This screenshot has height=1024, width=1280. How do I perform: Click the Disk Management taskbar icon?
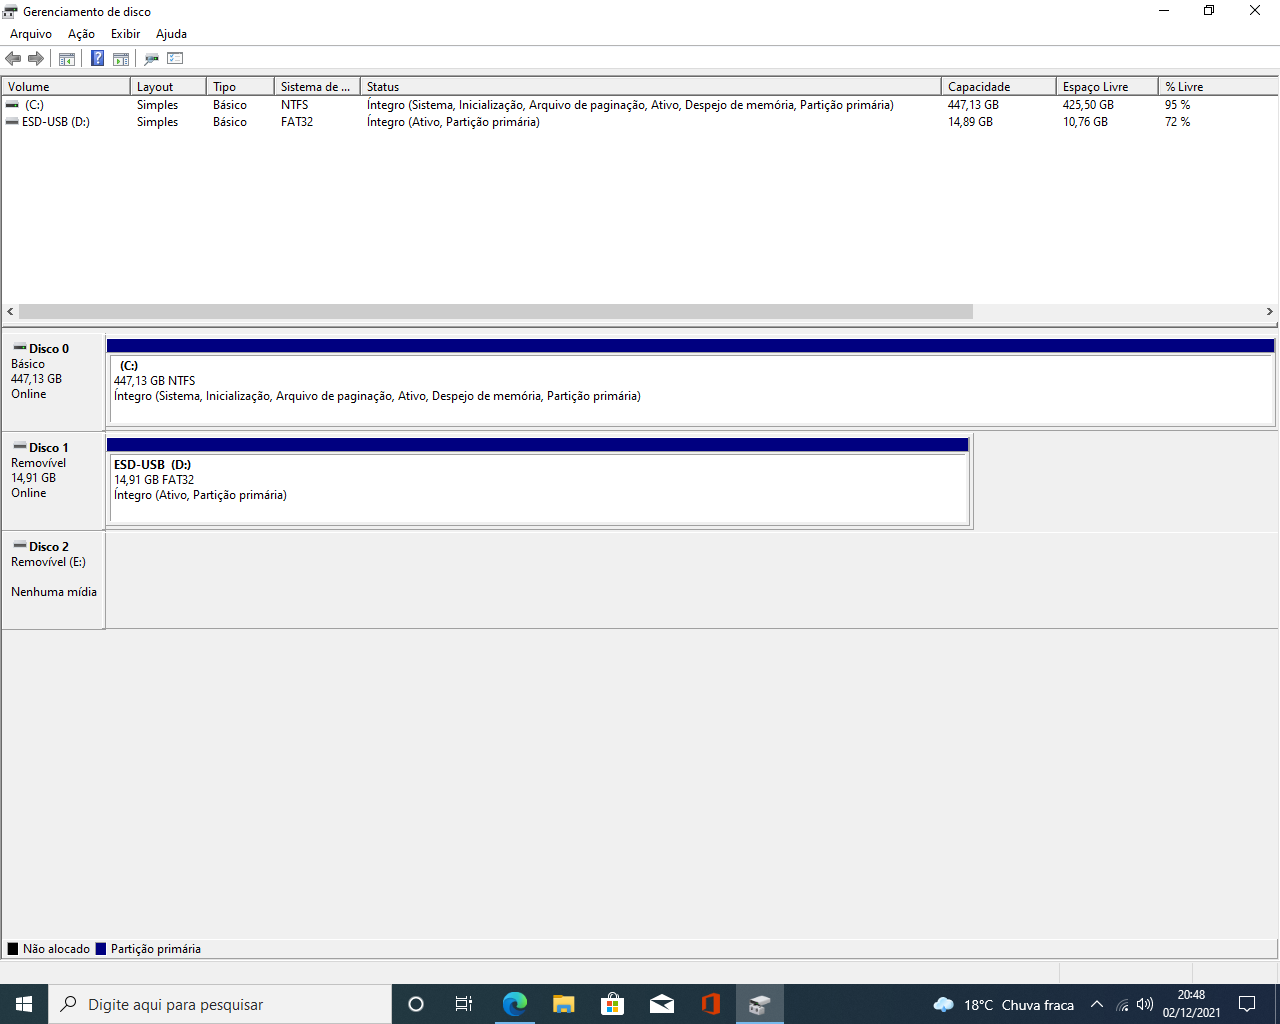759,1004
